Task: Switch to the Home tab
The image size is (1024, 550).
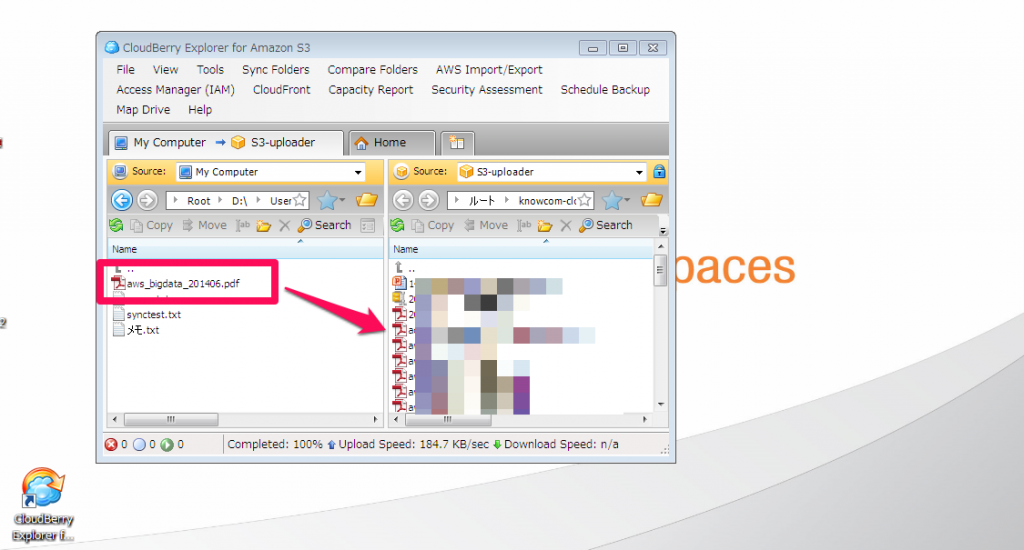Action: 391,143
